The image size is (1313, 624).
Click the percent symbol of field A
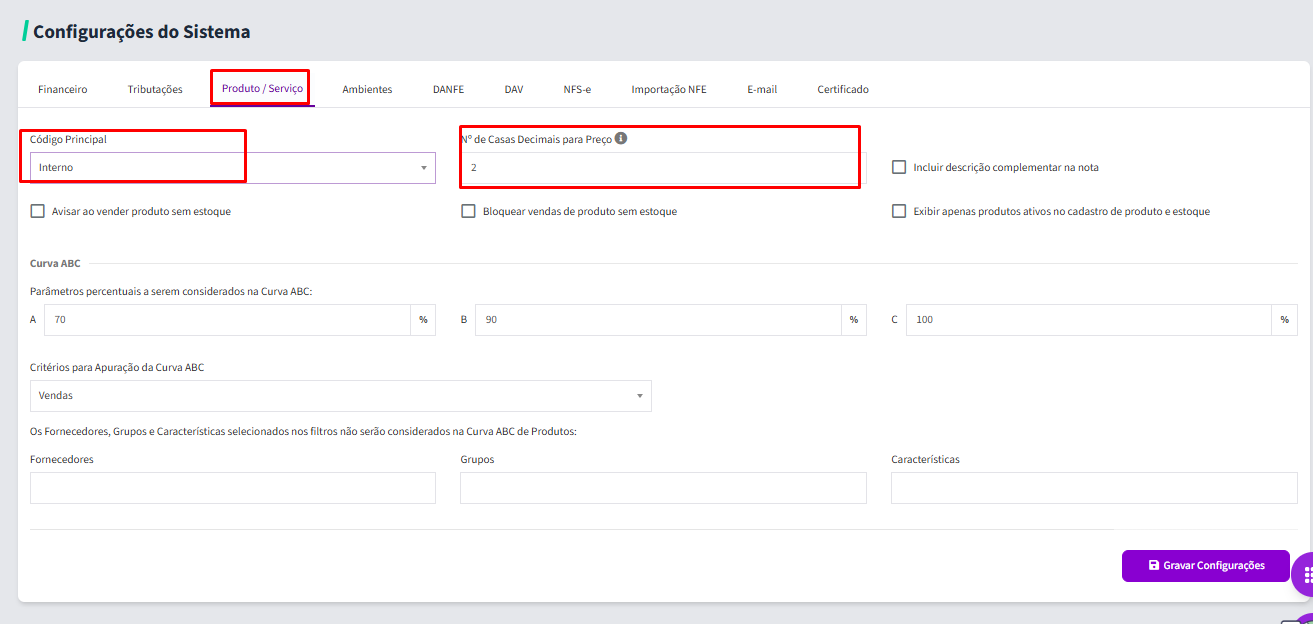coord(423,320)
